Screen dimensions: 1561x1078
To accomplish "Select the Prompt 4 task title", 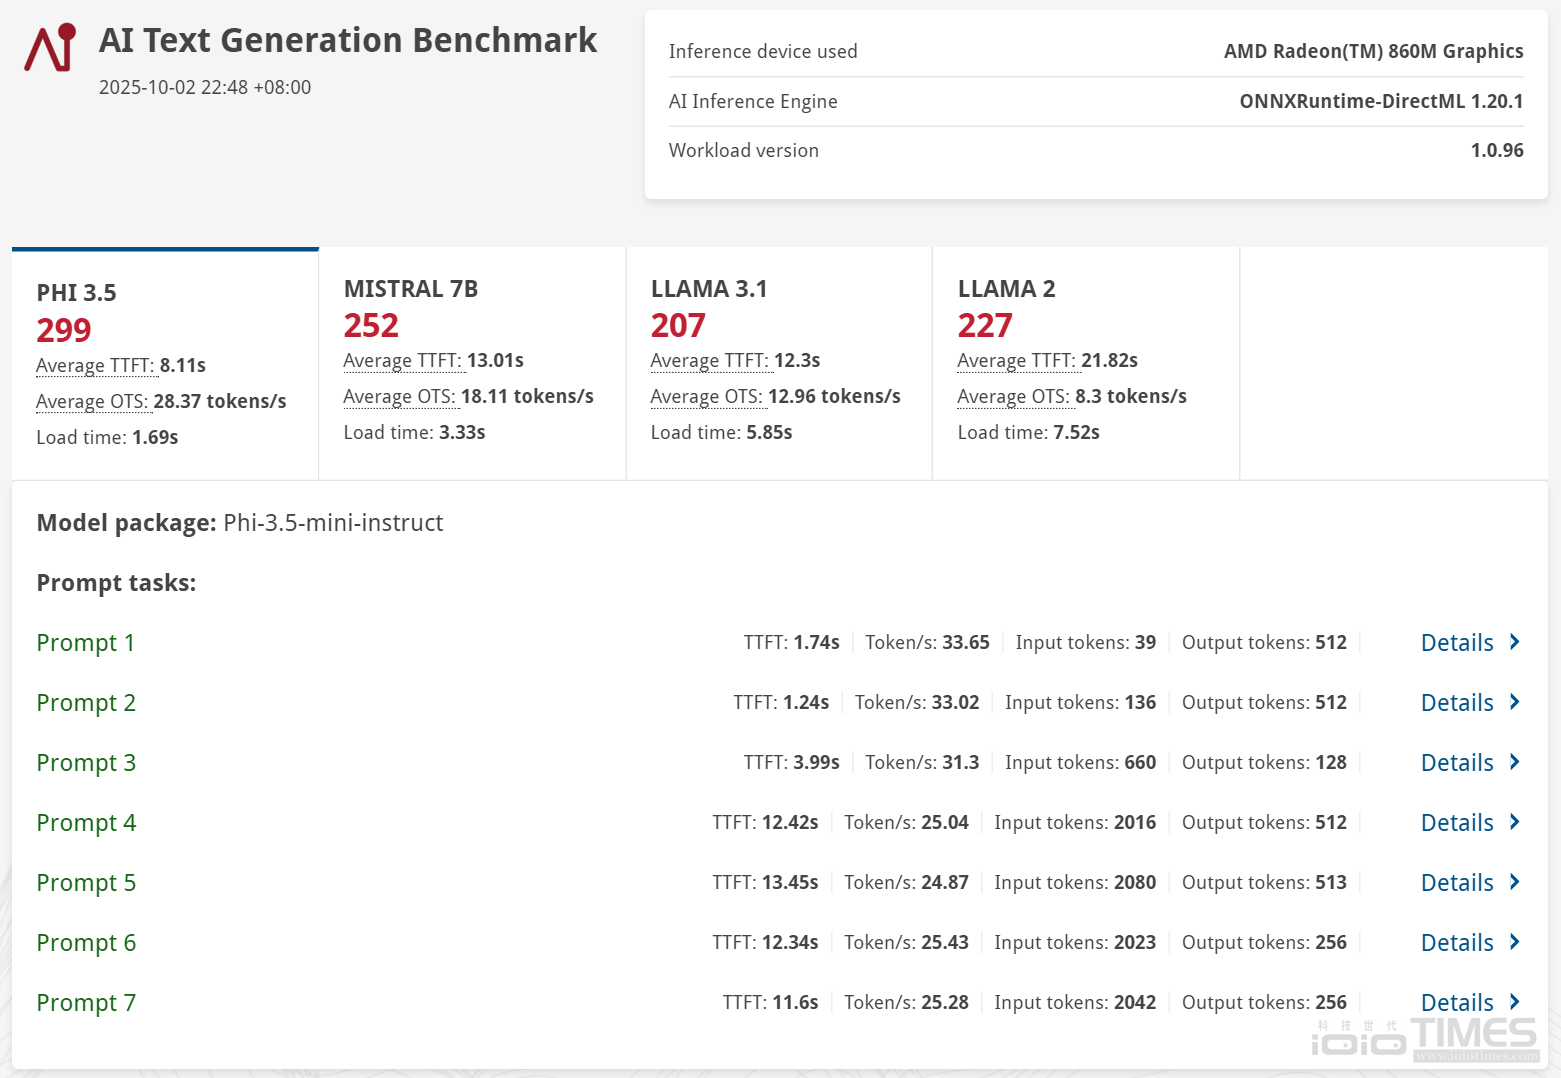I will pos(86,823).
